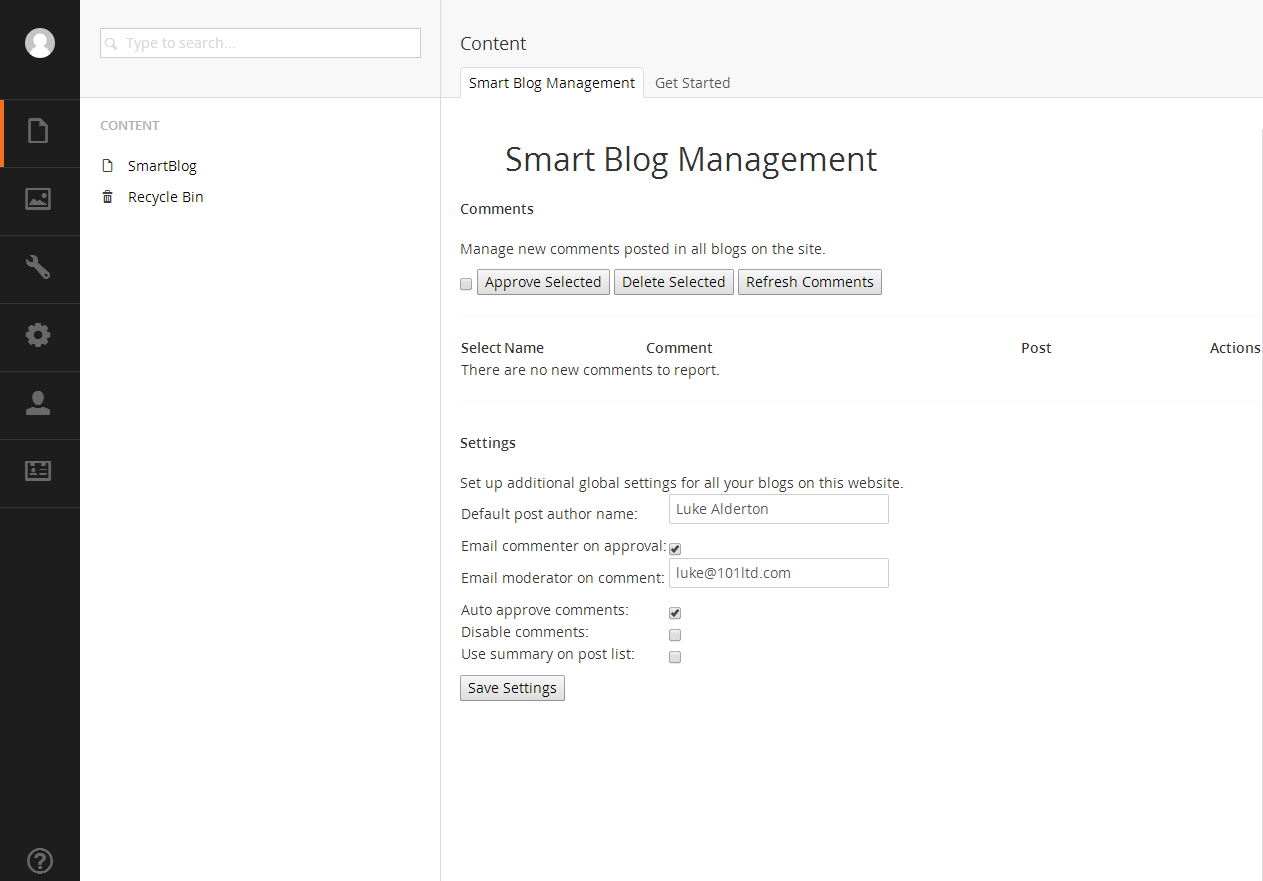Click the Approve Selected button

coord(543,282)
